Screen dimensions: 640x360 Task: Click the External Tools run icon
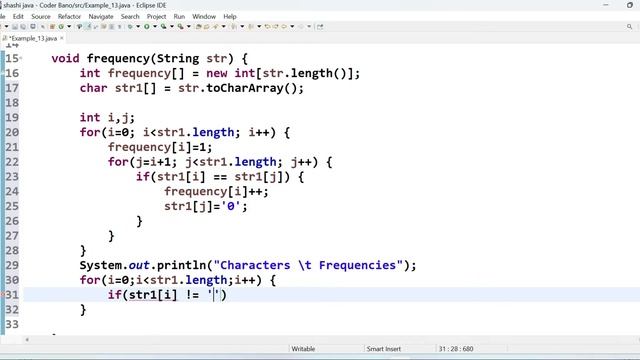click(x=180, y=27)
